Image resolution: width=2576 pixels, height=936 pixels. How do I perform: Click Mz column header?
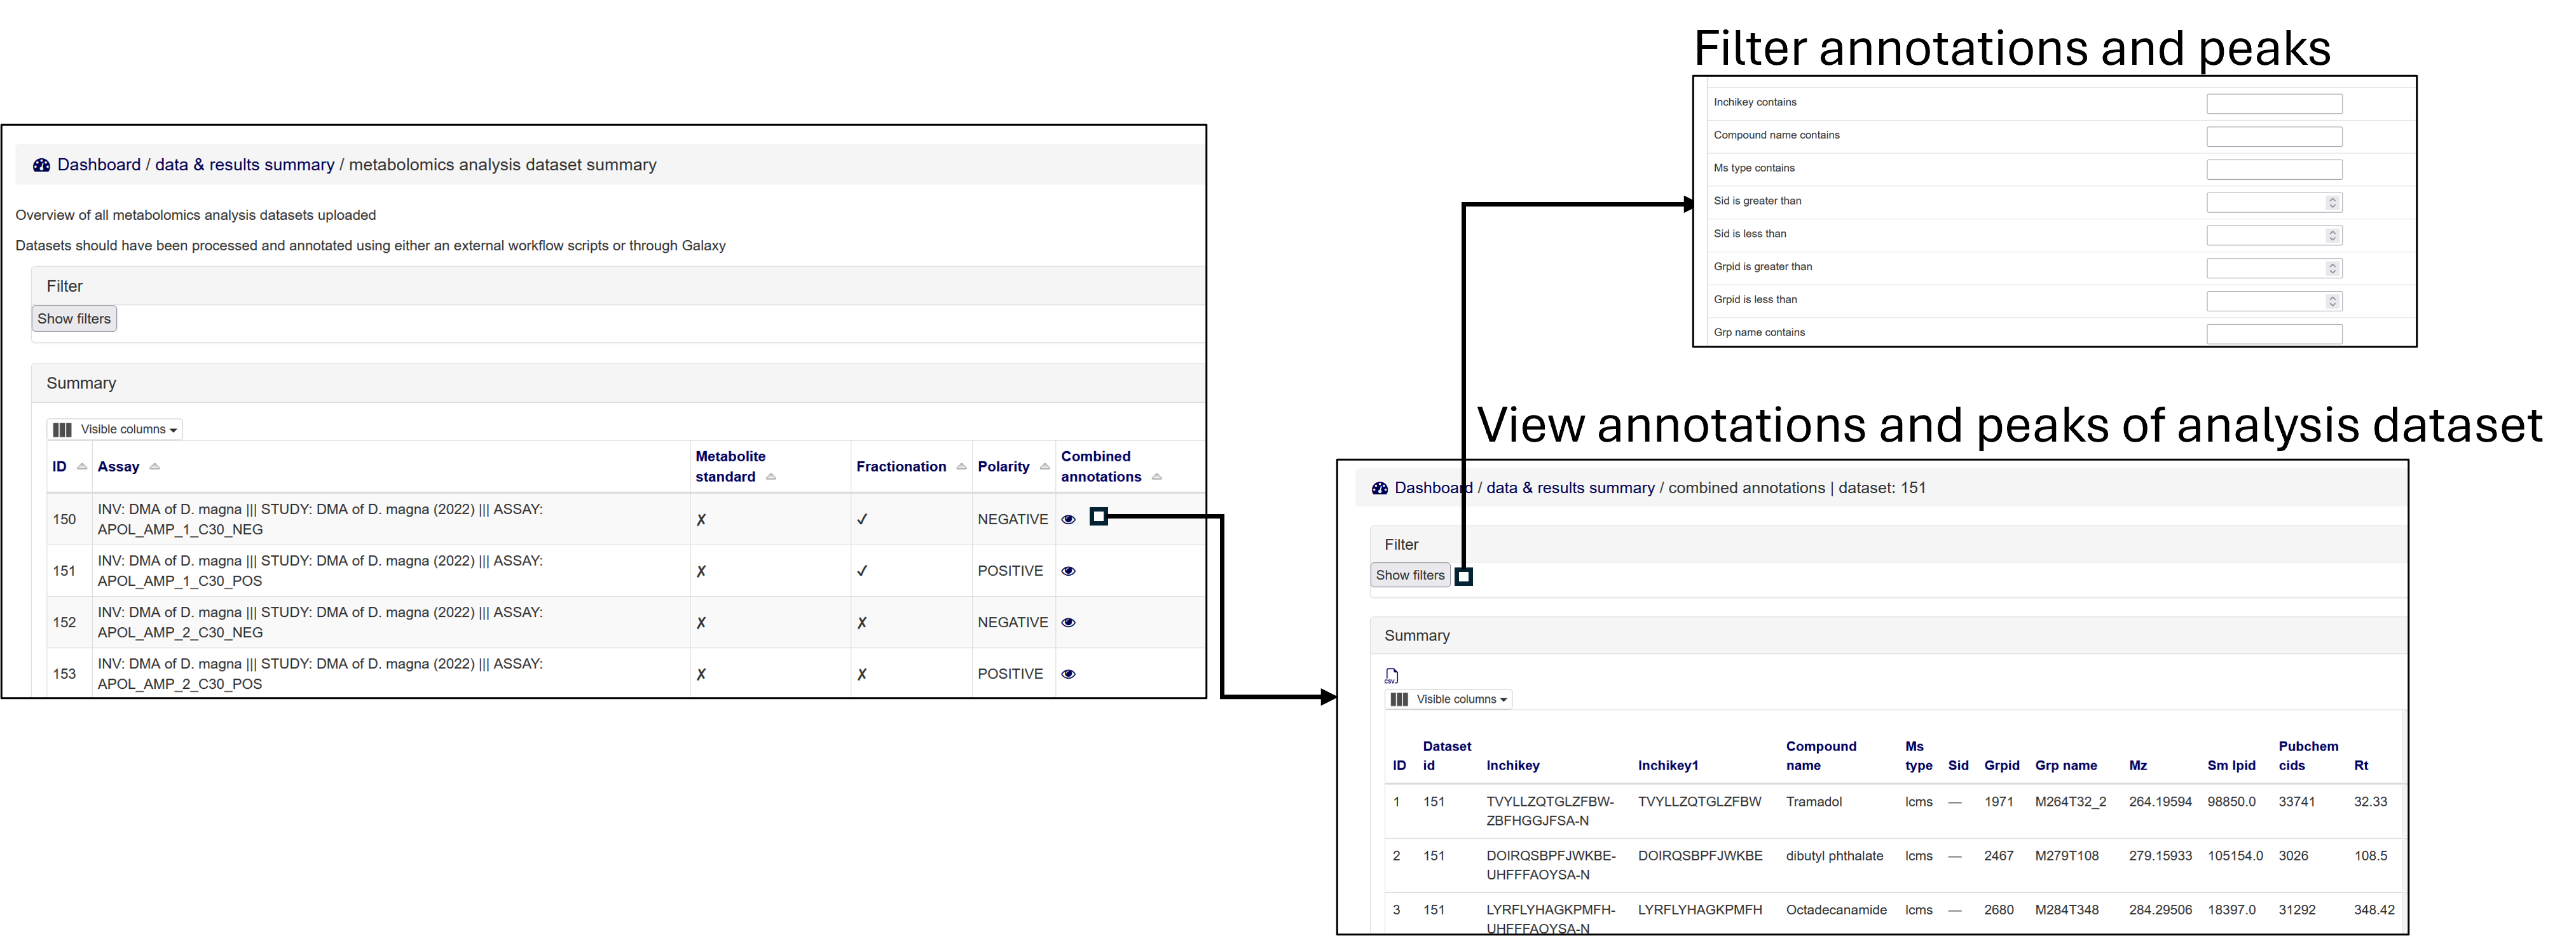[2138, 766]
